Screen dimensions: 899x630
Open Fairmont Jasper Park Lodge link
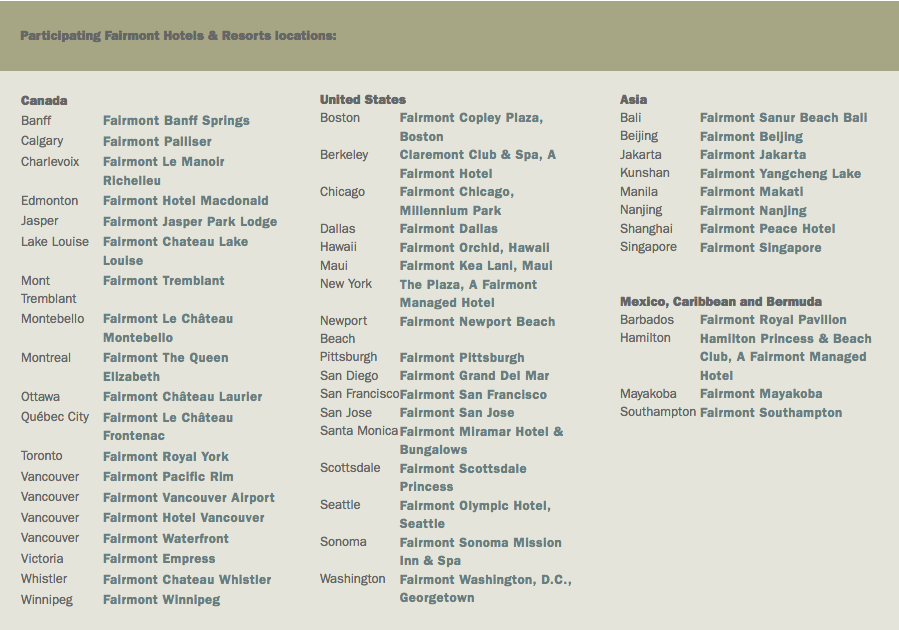point(190,221)
